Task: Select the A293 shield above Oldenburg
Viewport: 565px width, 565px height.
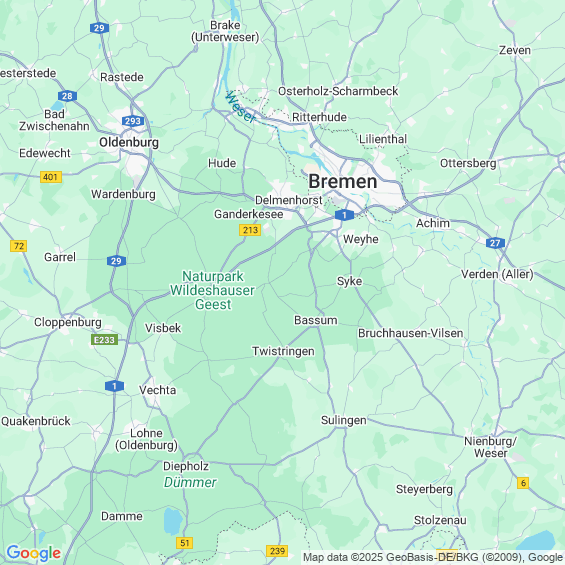Action: tap(133, 121)
